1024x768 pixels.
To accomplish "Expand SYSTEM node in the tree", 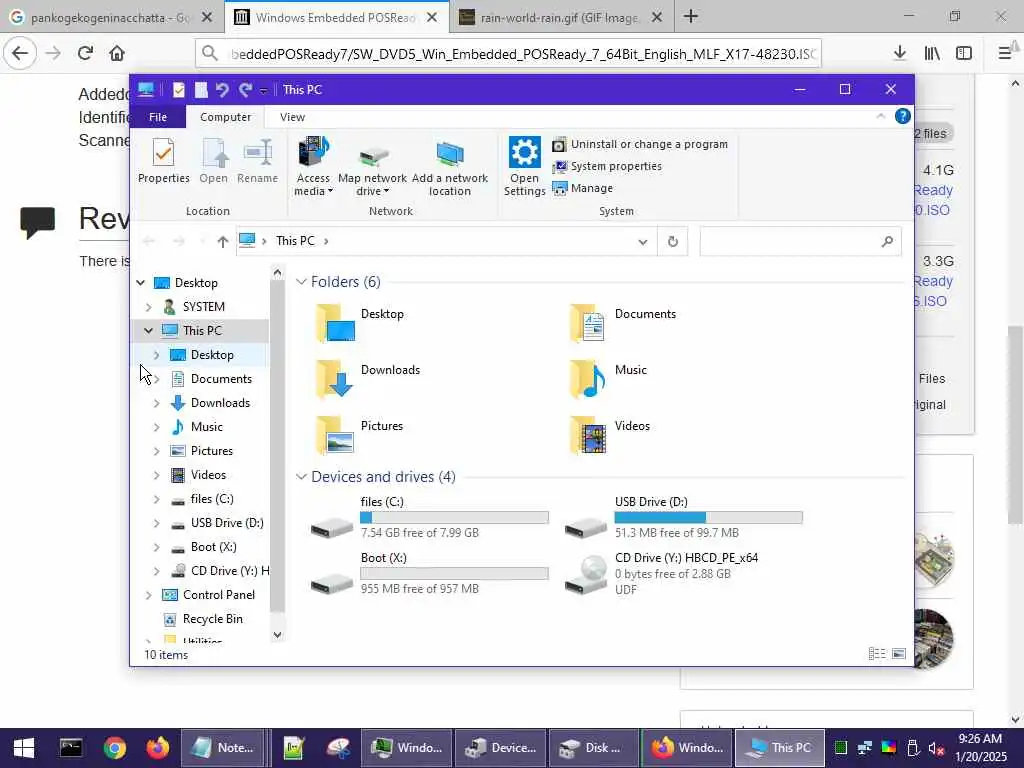I will (x=148, y=307).
